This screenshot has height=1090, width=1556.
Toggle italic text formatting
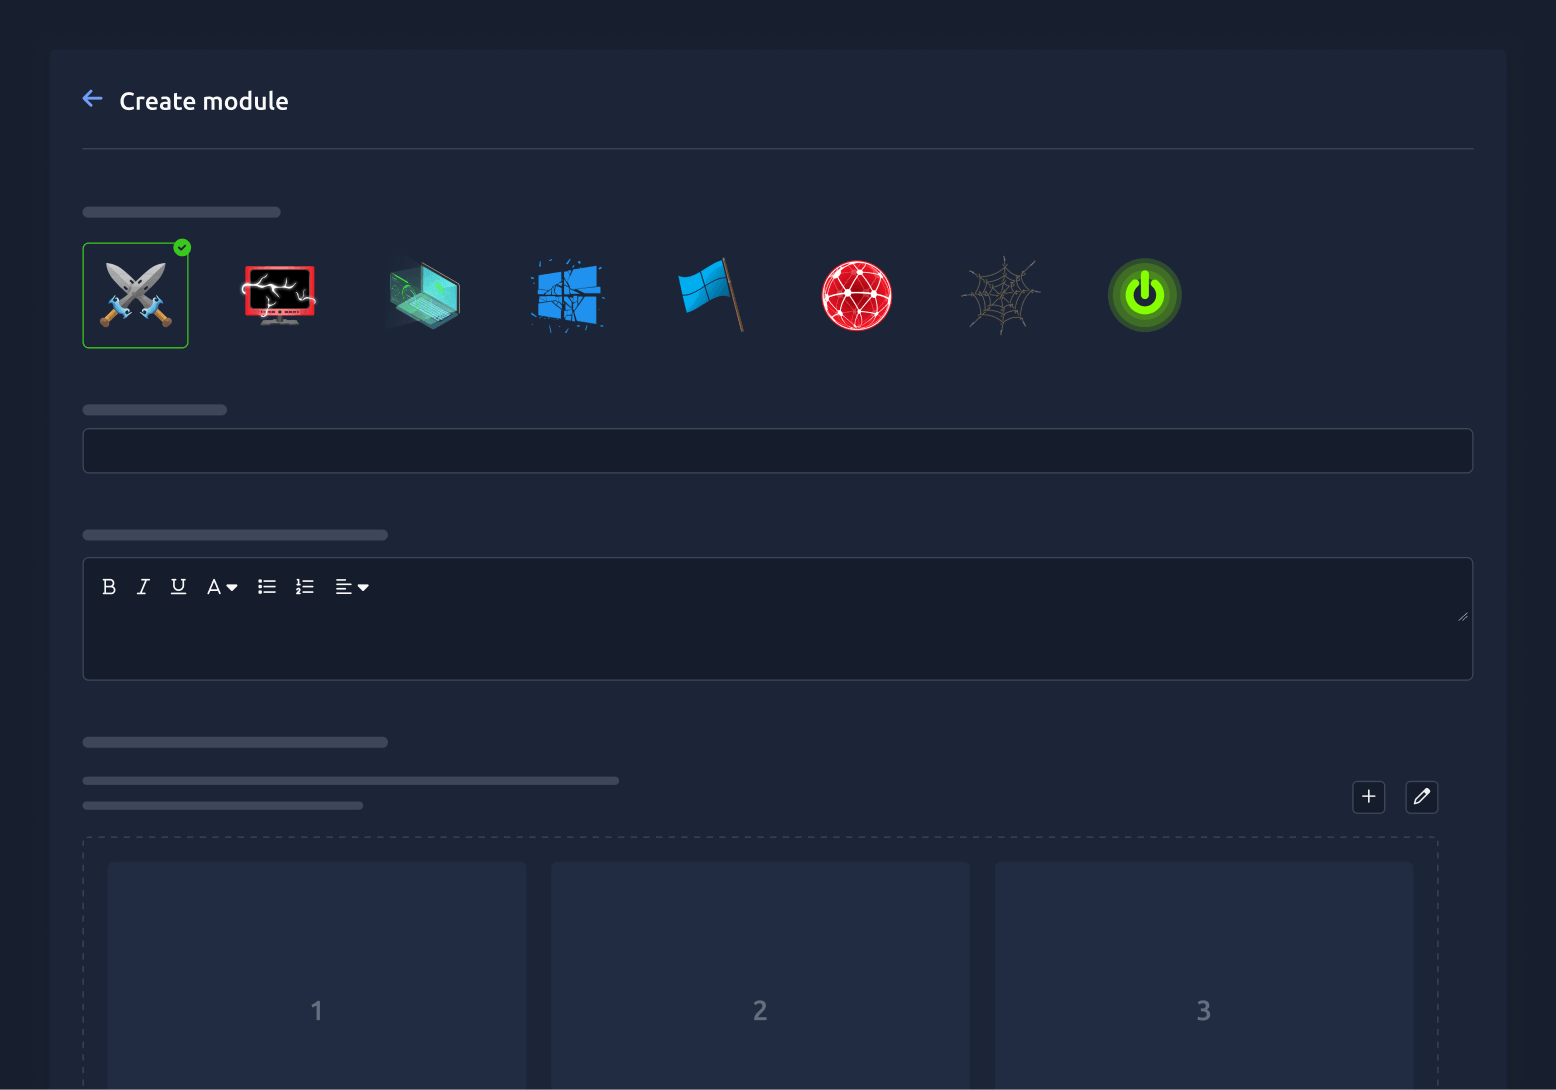143,587
